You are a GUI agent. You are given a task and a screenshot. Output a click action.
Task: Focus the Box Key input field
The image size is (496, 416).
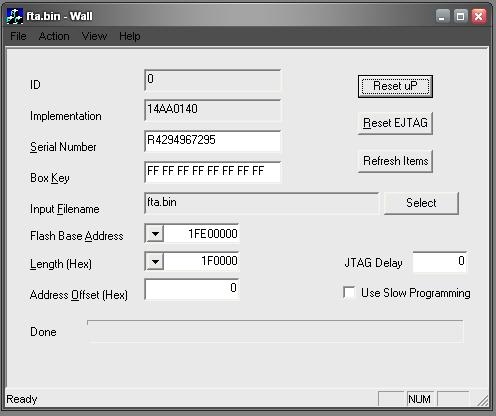coord(213,172)
